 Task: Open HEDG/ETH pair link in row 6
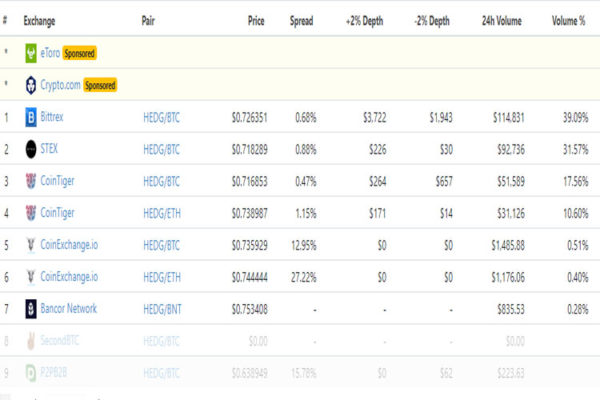click(162, 277)
